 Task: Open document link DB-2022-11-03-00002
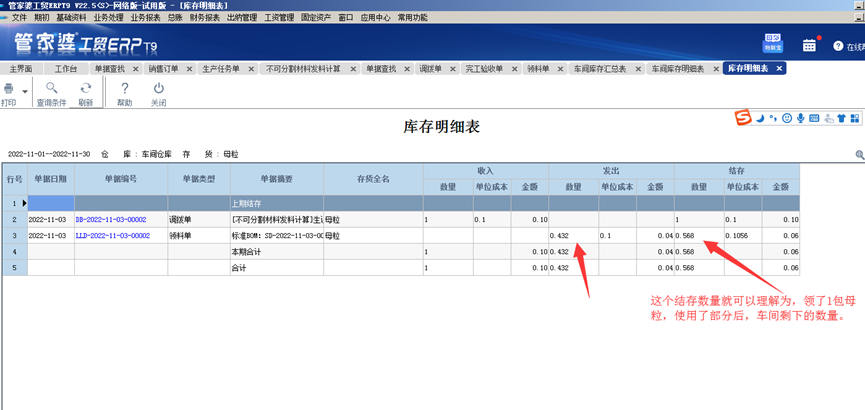110,220
